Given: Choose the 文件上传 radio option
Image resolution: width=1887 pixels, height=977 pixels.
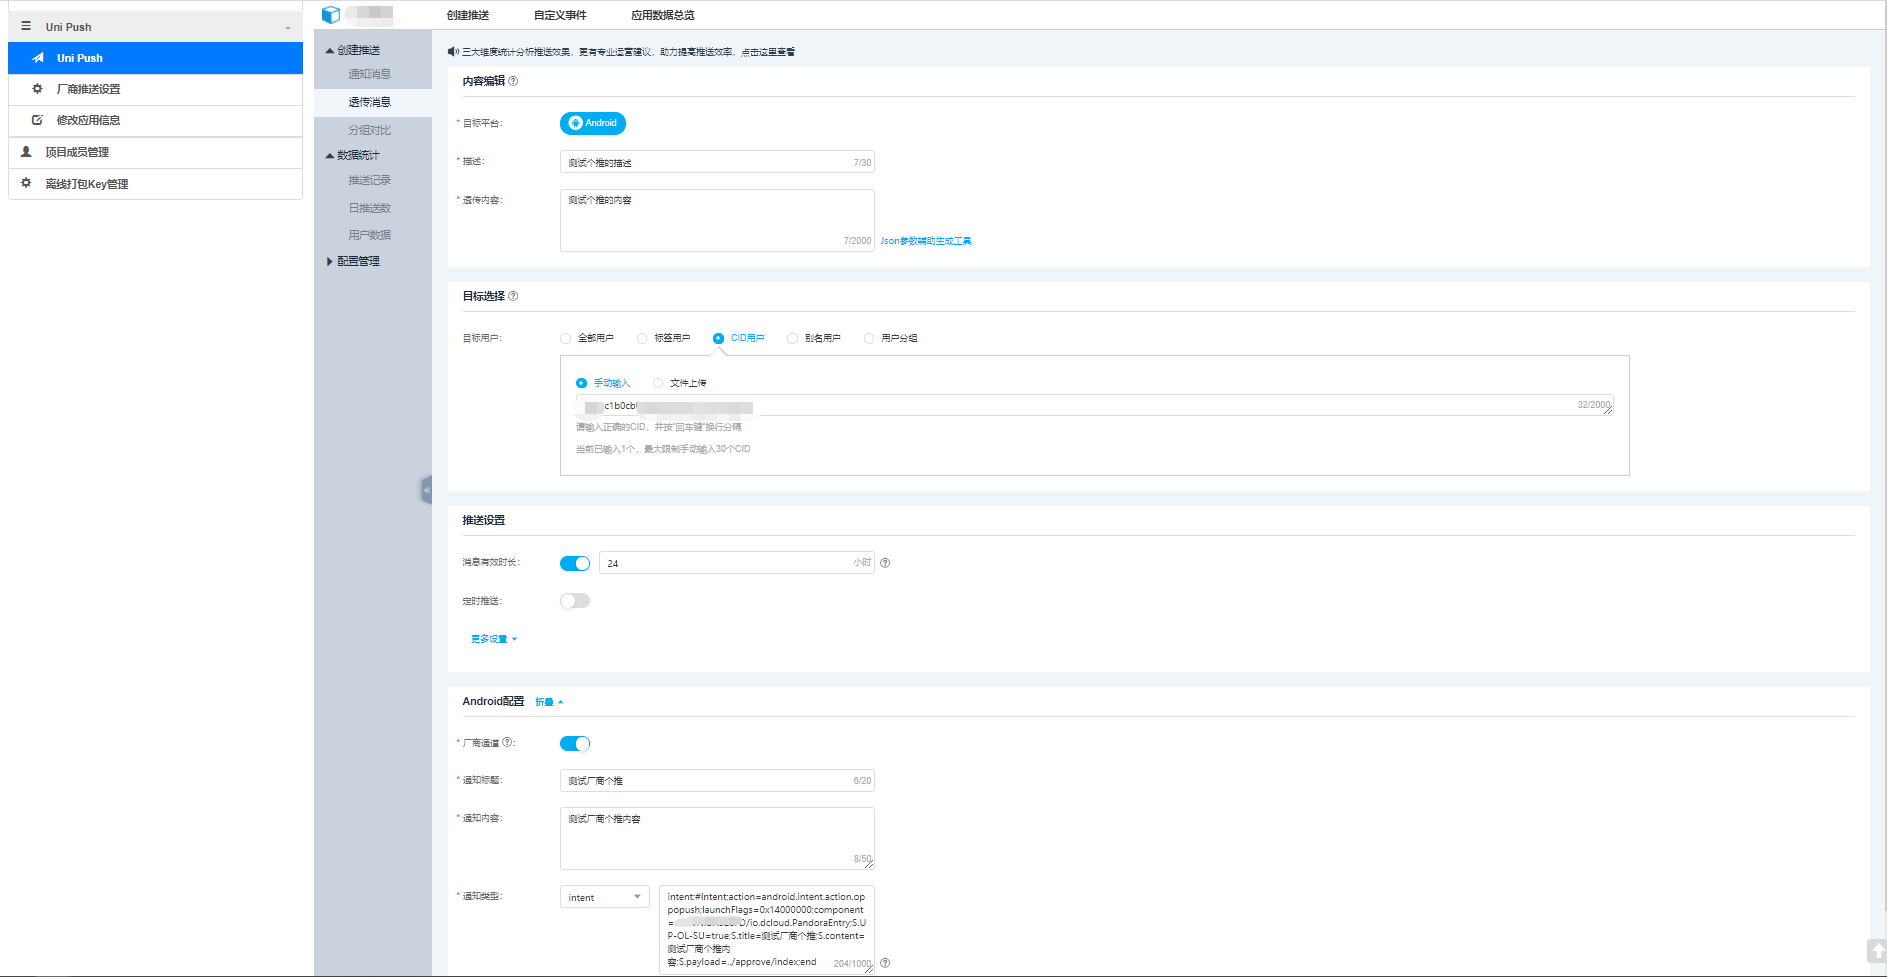Looking at the screenshot, I should [x=658, y=383].
